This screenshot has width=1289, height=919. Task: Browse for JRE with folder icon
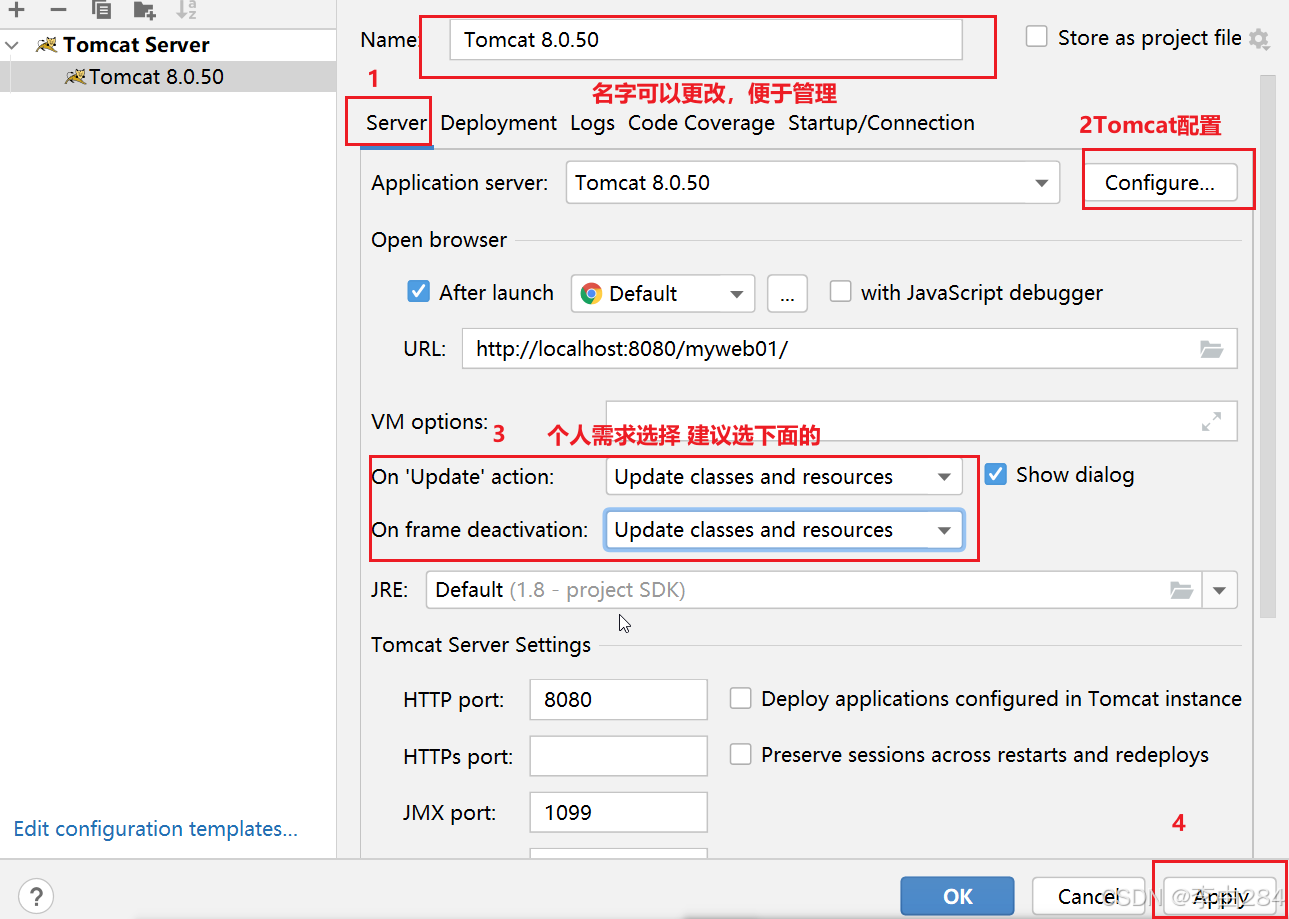point(1182,590)
